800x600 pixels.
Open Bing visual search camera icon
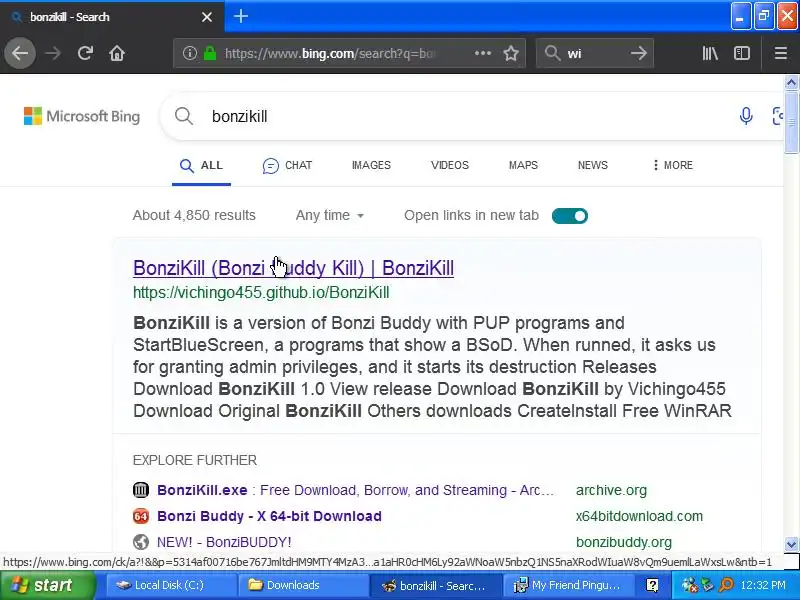778,116
